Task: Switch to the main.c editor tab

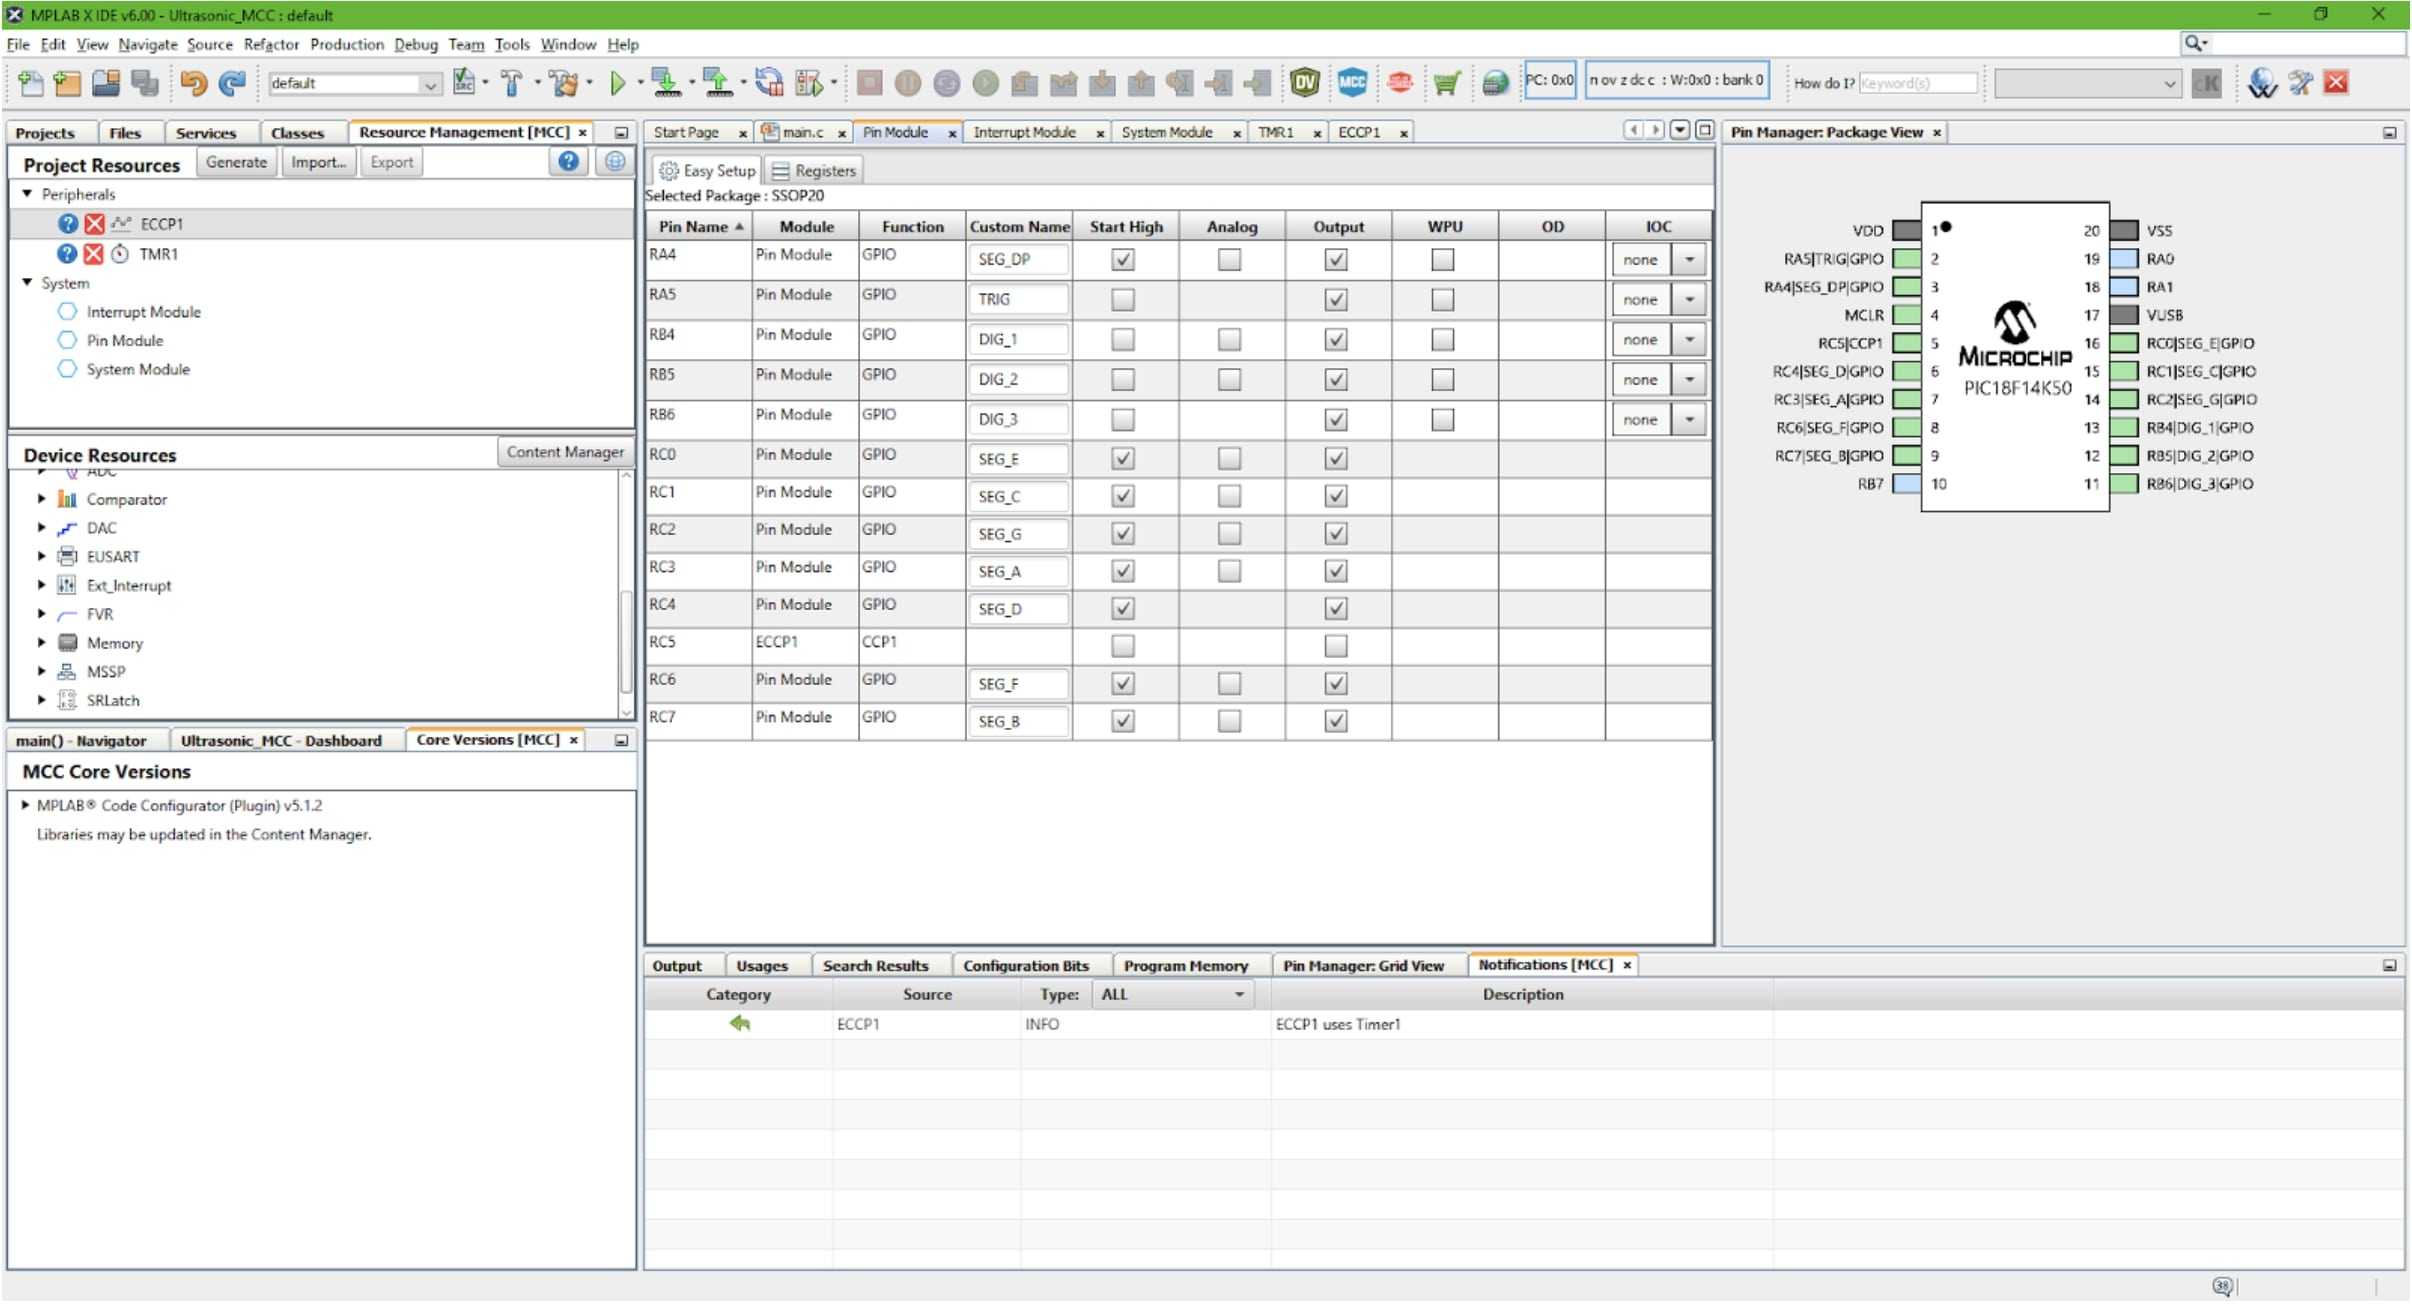Action: pyautogui.click(x=802, y=133)
